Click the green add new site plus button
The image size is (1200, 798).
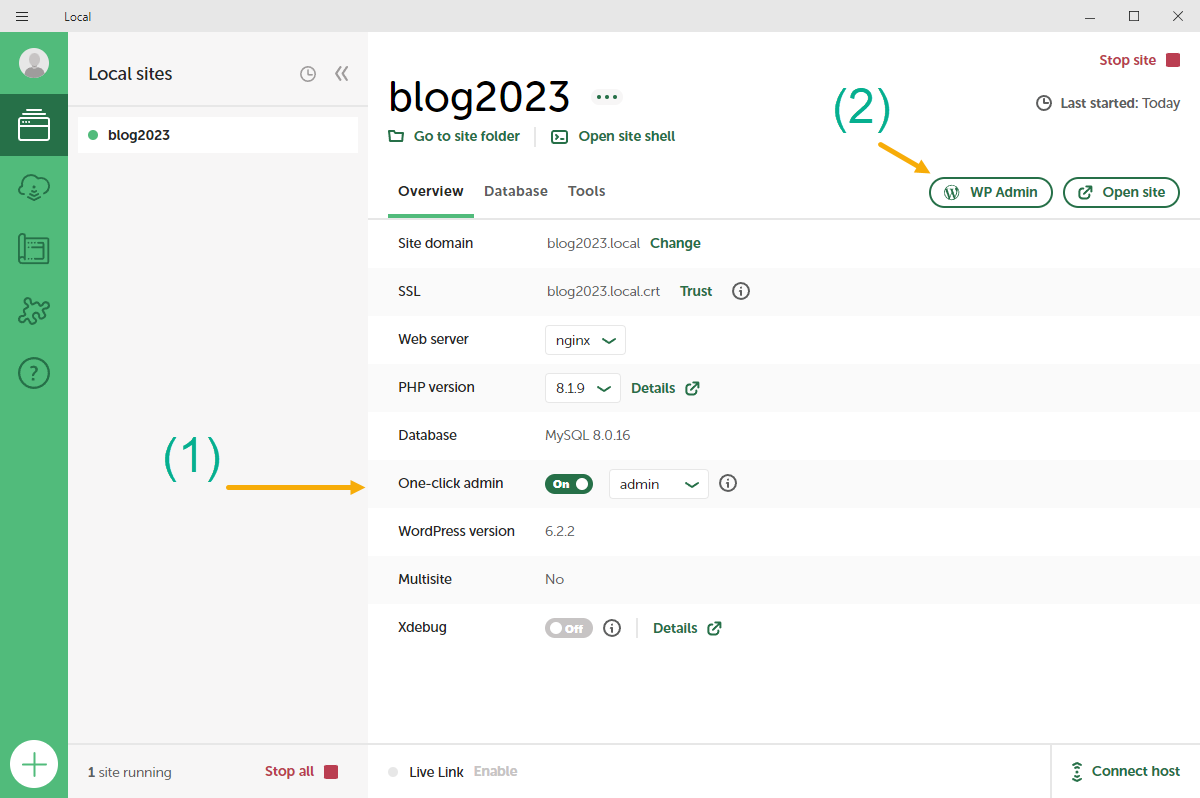[x=34, y=765]
